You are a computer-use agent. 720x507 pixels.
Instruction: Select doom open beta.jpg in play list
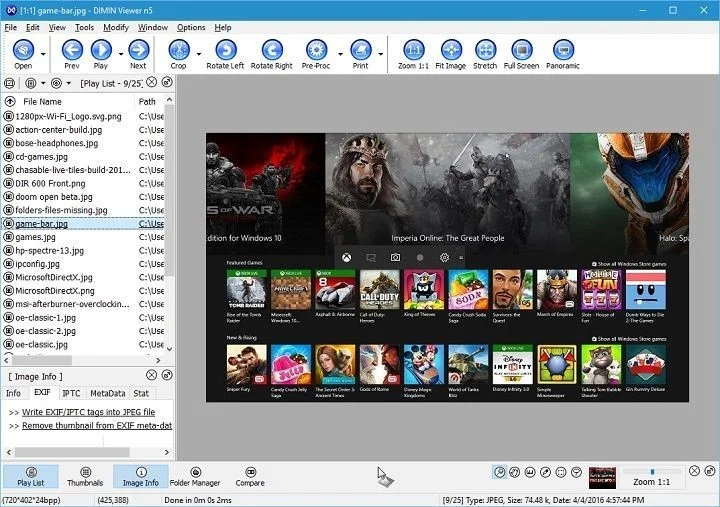coord(83,197)
